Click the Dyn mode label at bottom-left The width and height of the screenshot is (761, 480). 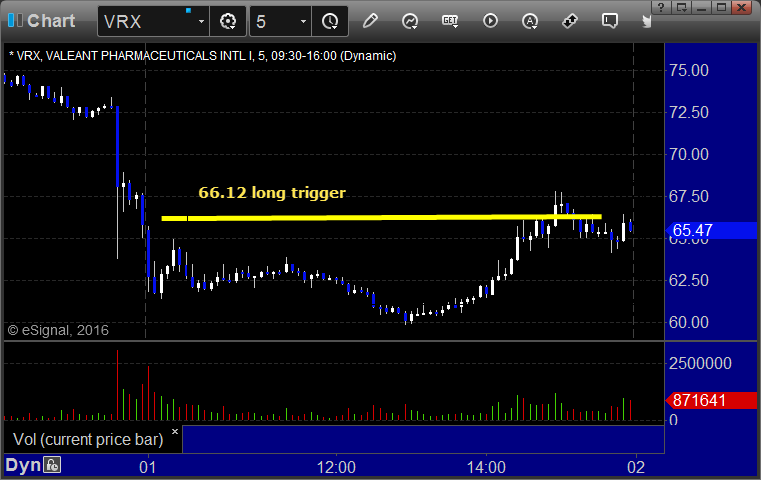coord(23,465)
